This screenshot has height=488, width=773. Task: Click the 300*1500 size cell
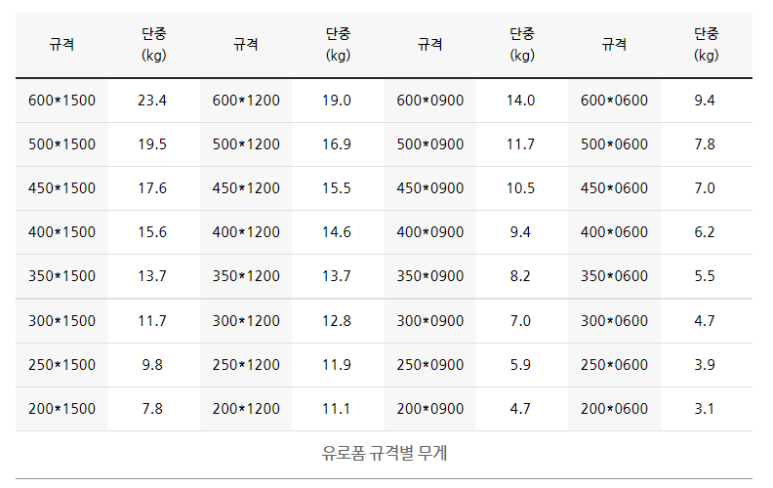coord(62,321)
